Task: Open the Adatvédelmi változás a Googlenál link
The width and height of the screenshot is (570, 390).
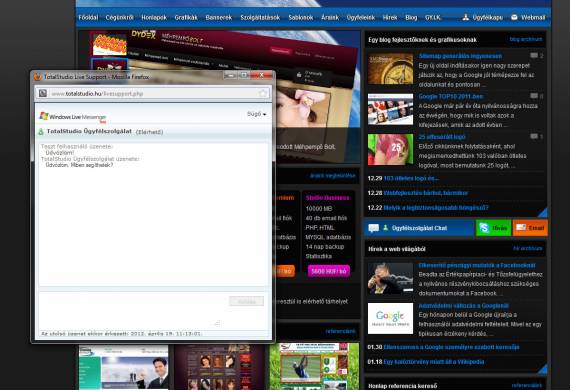Action: tap(463, 306)
